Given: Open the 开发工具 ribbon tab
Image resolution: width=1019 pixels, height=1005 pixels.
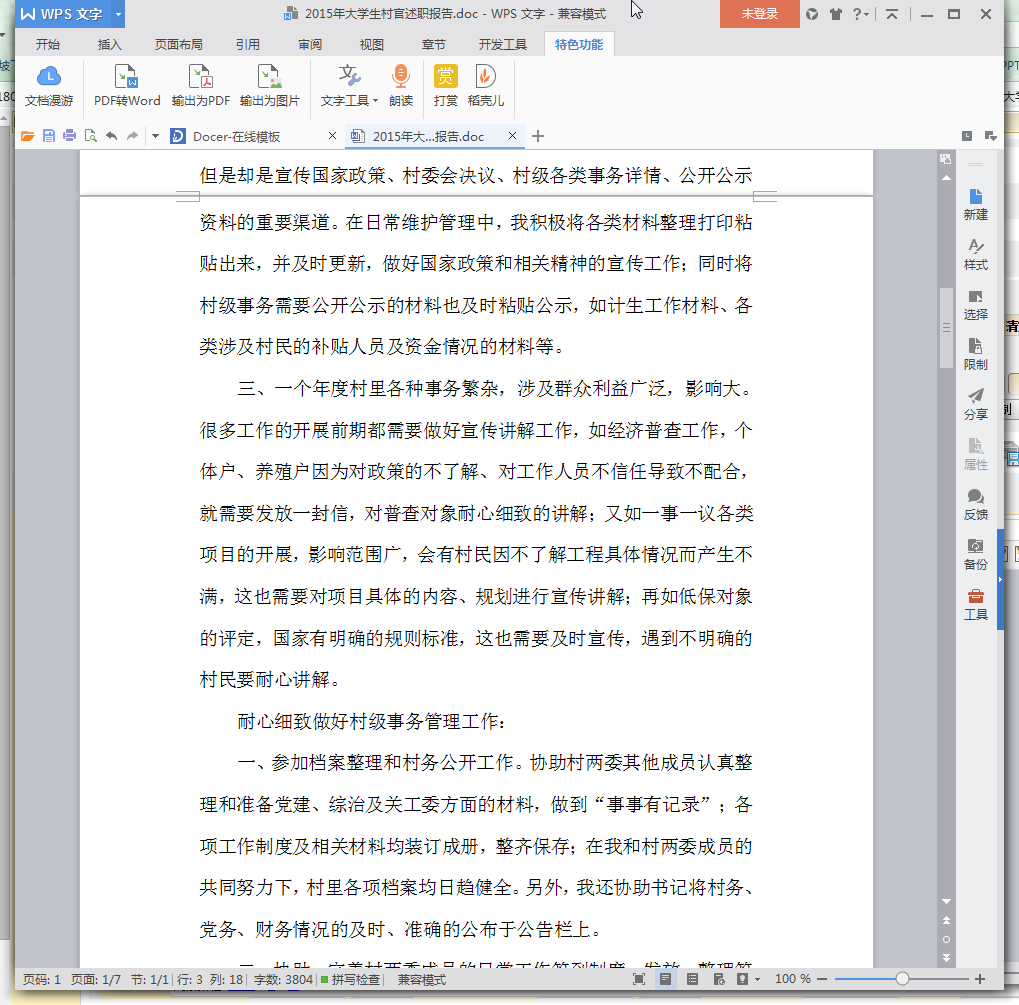Looking at the screenshot, I should click(502, 44).
